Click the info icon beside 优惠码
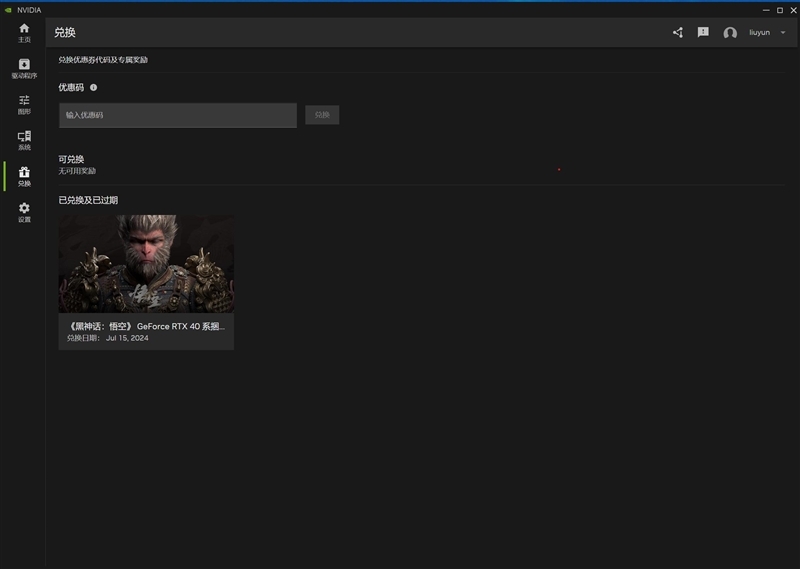This screenshot has height=569, width=800. coord(93,88)
